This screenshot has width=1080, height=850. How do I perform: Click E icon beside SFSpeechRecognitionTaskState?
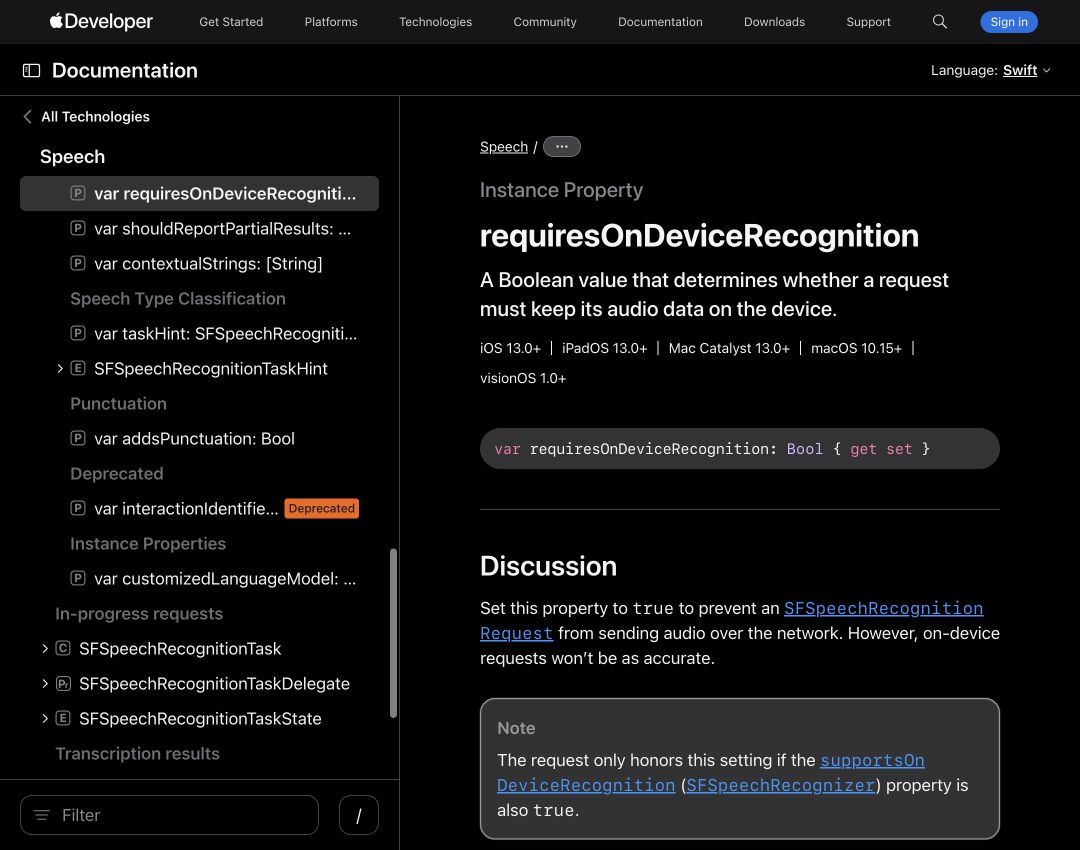tap(63, 718)
